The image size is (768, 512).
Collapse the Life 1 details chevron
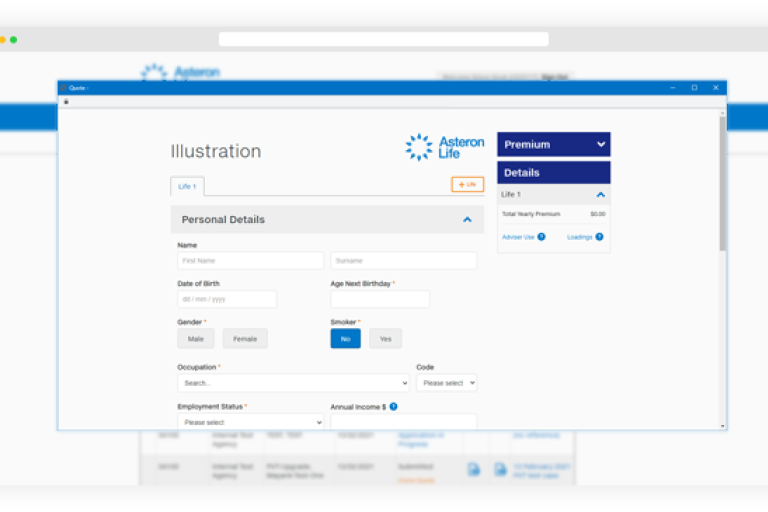600,195
